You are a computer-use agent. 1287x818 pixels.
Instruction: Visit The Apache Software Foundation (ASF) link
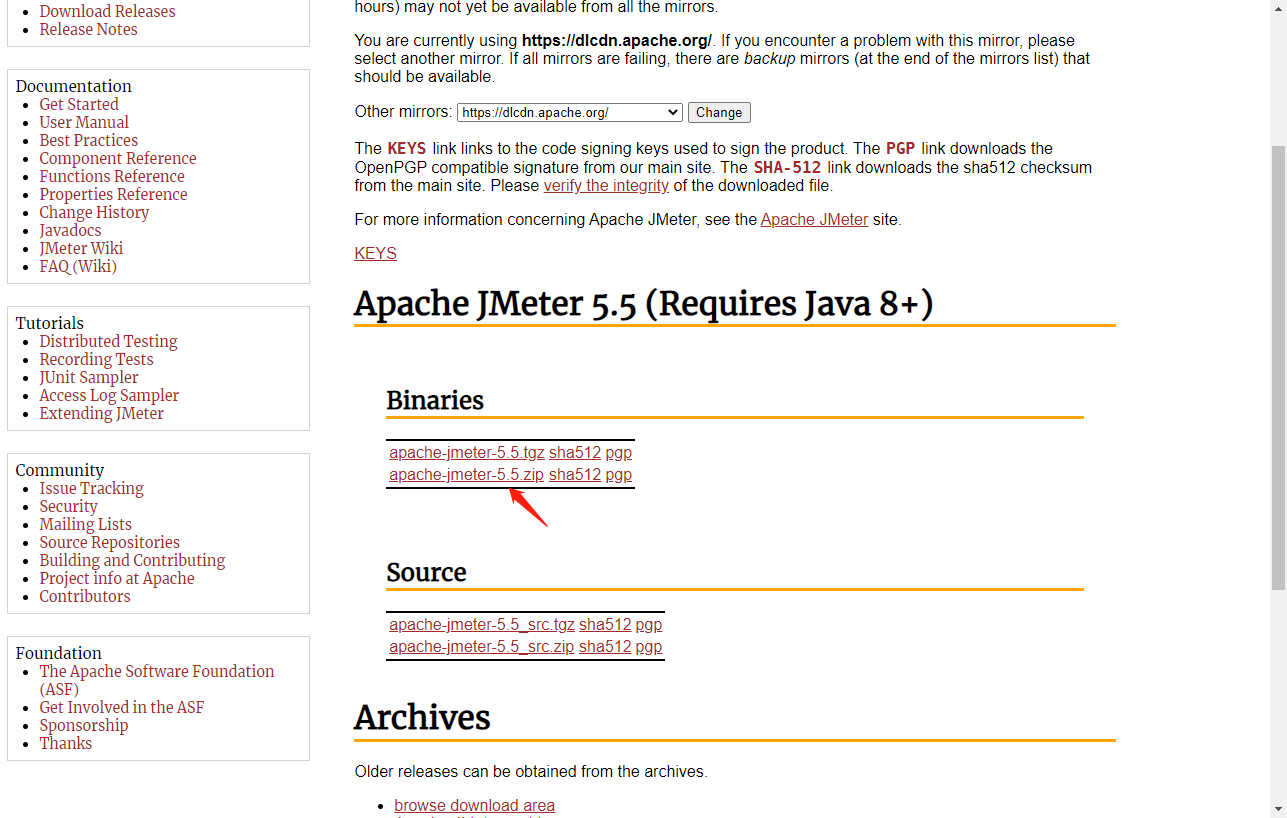[156, 680]
